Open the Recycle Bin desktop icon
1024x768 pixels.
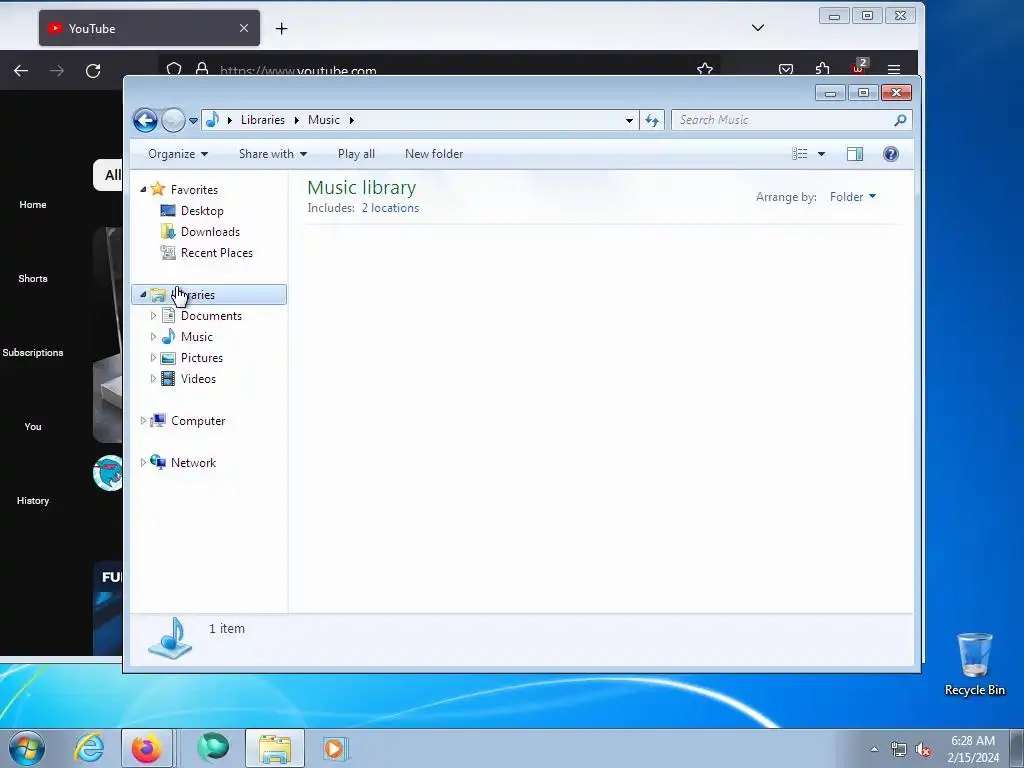tap(974, 664)
